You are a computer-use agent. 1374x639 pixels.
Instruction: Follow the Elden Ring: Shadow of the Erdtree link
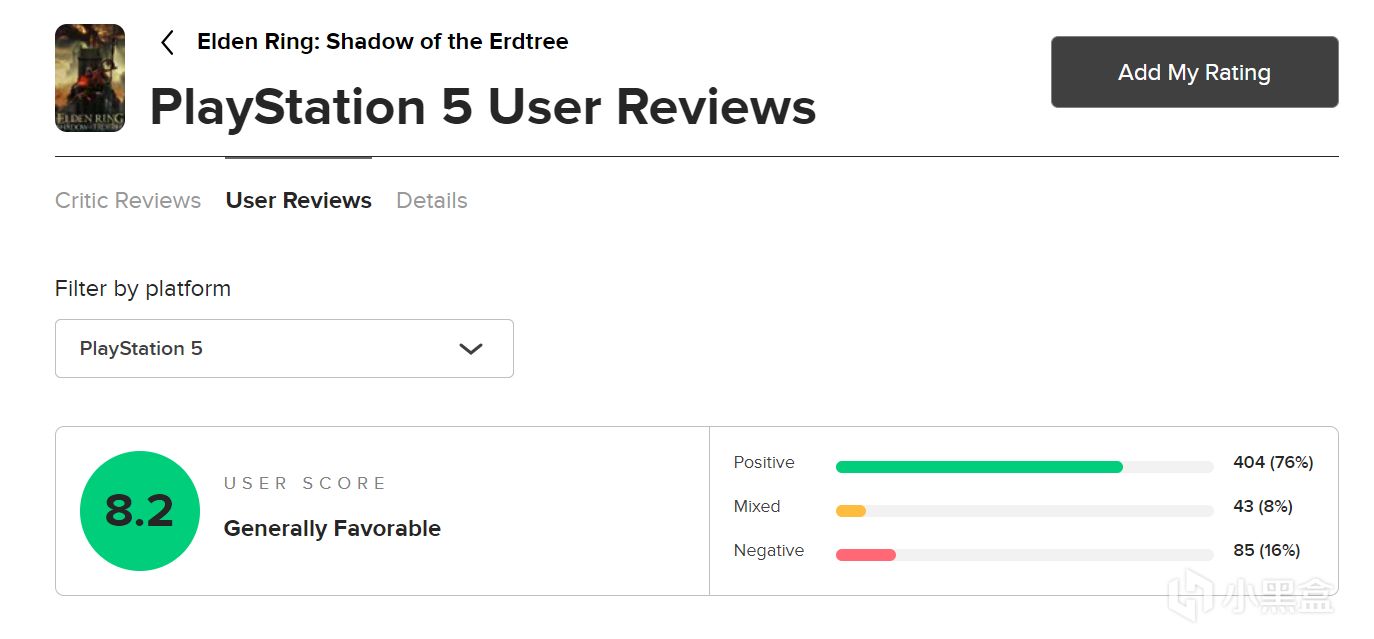click(x=383, y=42)
